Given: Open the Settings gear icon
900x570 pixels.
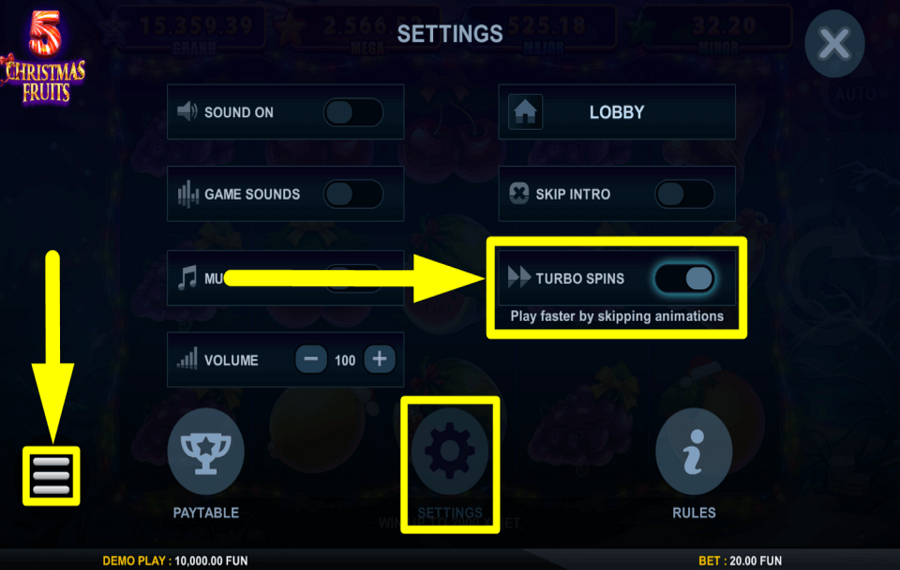Looking at the screenshot, I should [x=449, y=452].
